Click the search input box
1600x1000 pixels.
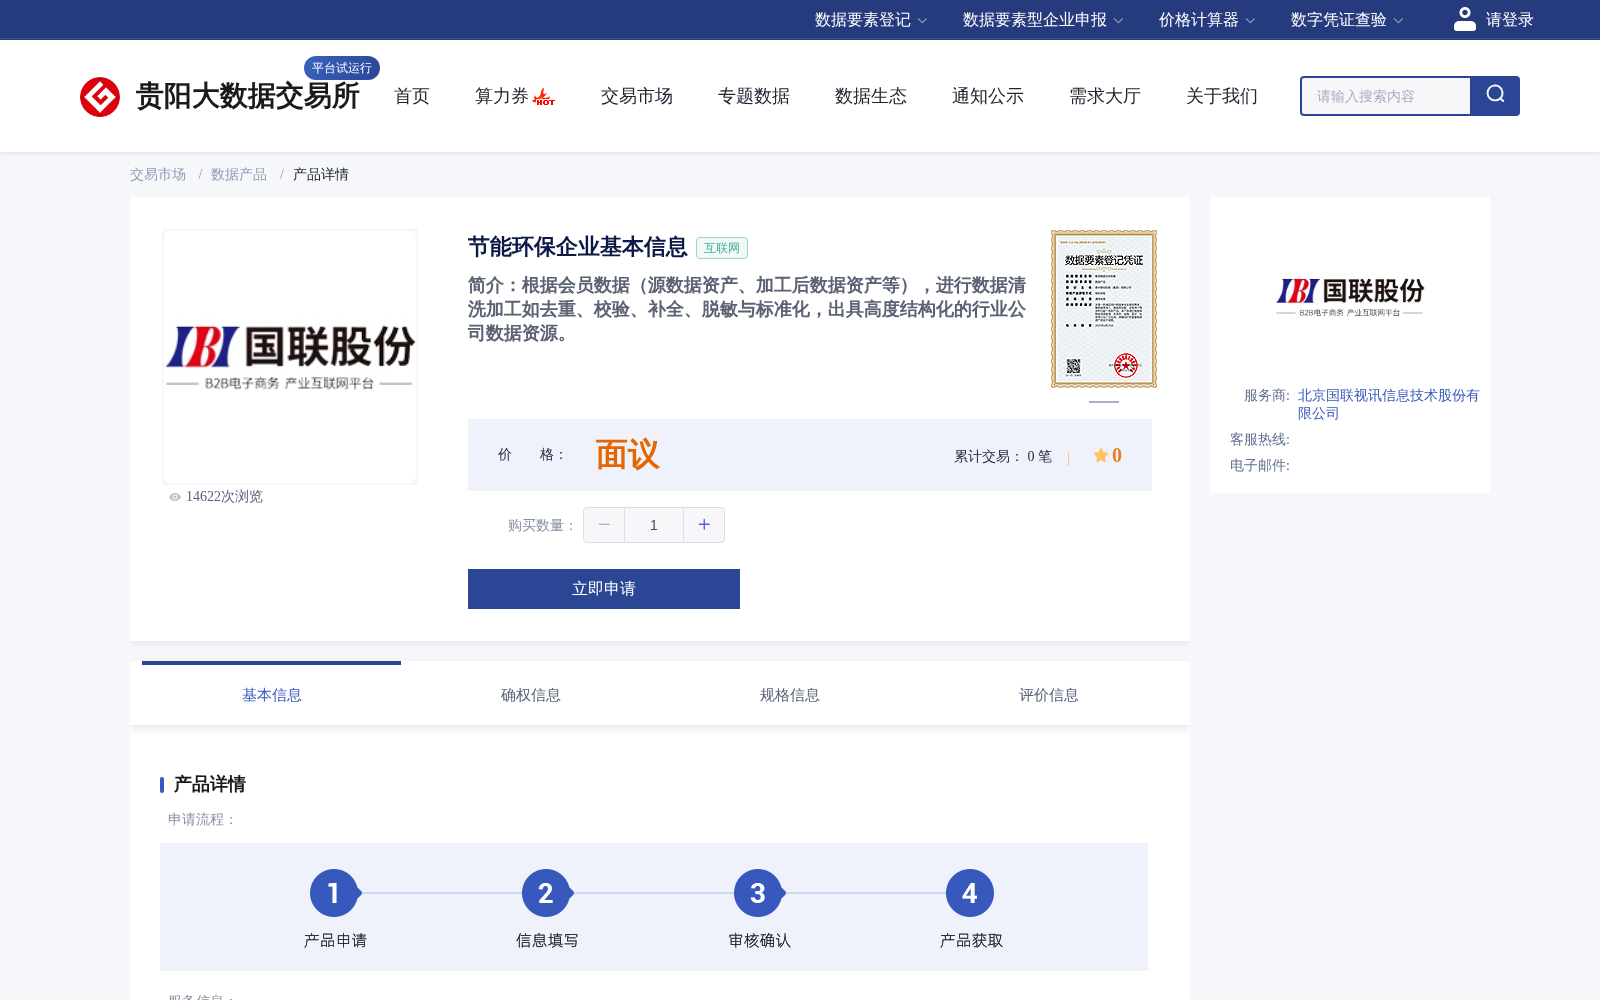click(1386, 96)
